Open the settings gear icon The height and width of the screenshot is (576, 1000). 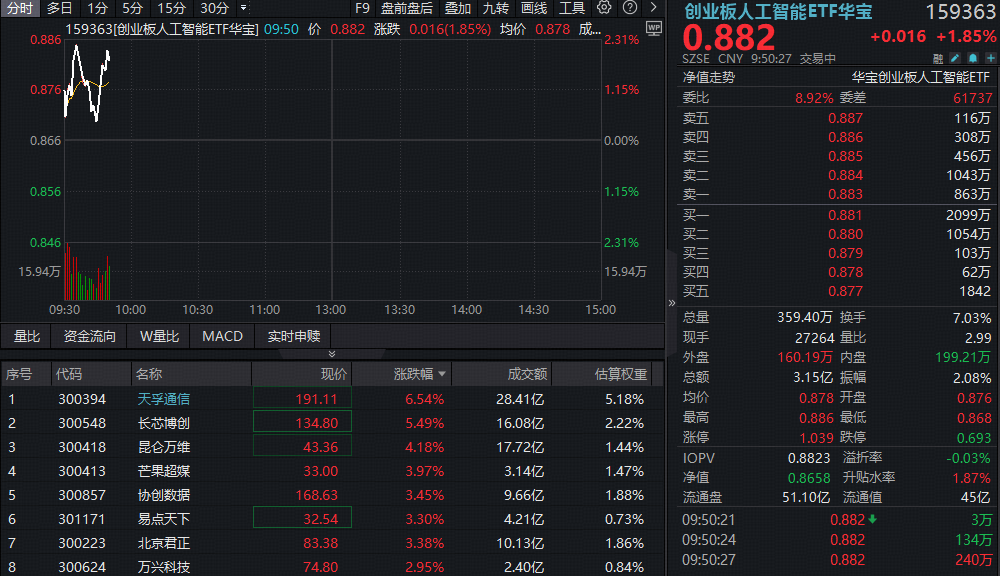click(x=604, y=8)
